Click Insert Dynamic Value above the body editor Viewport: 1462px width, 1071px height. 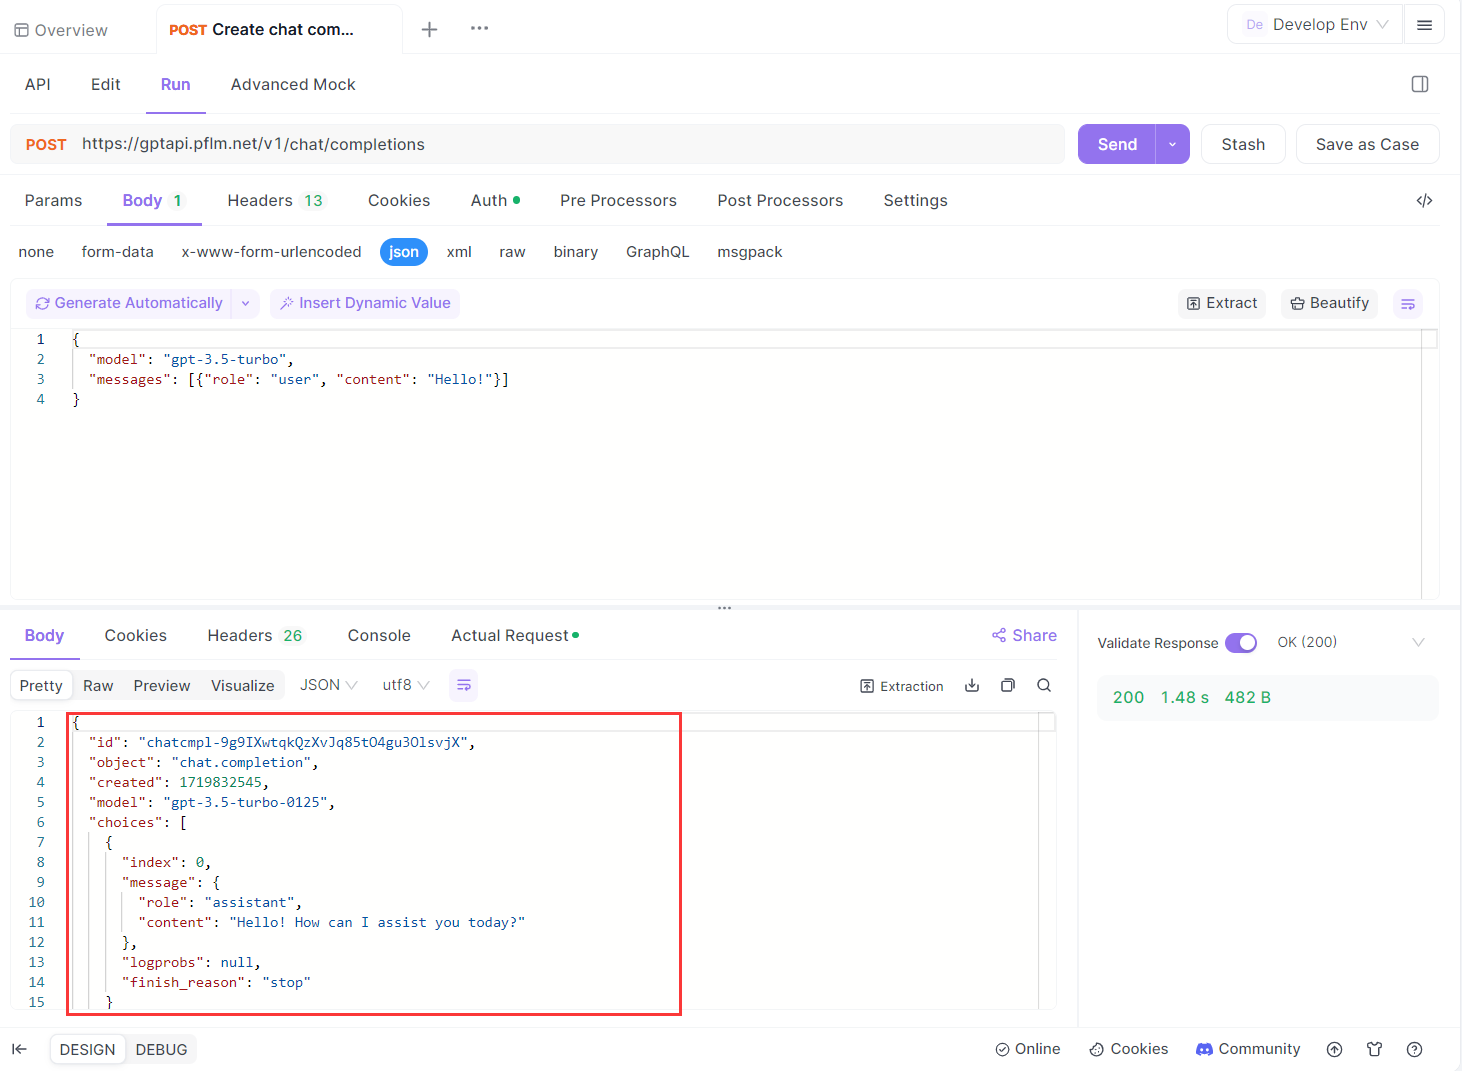(x=364, y=303)
